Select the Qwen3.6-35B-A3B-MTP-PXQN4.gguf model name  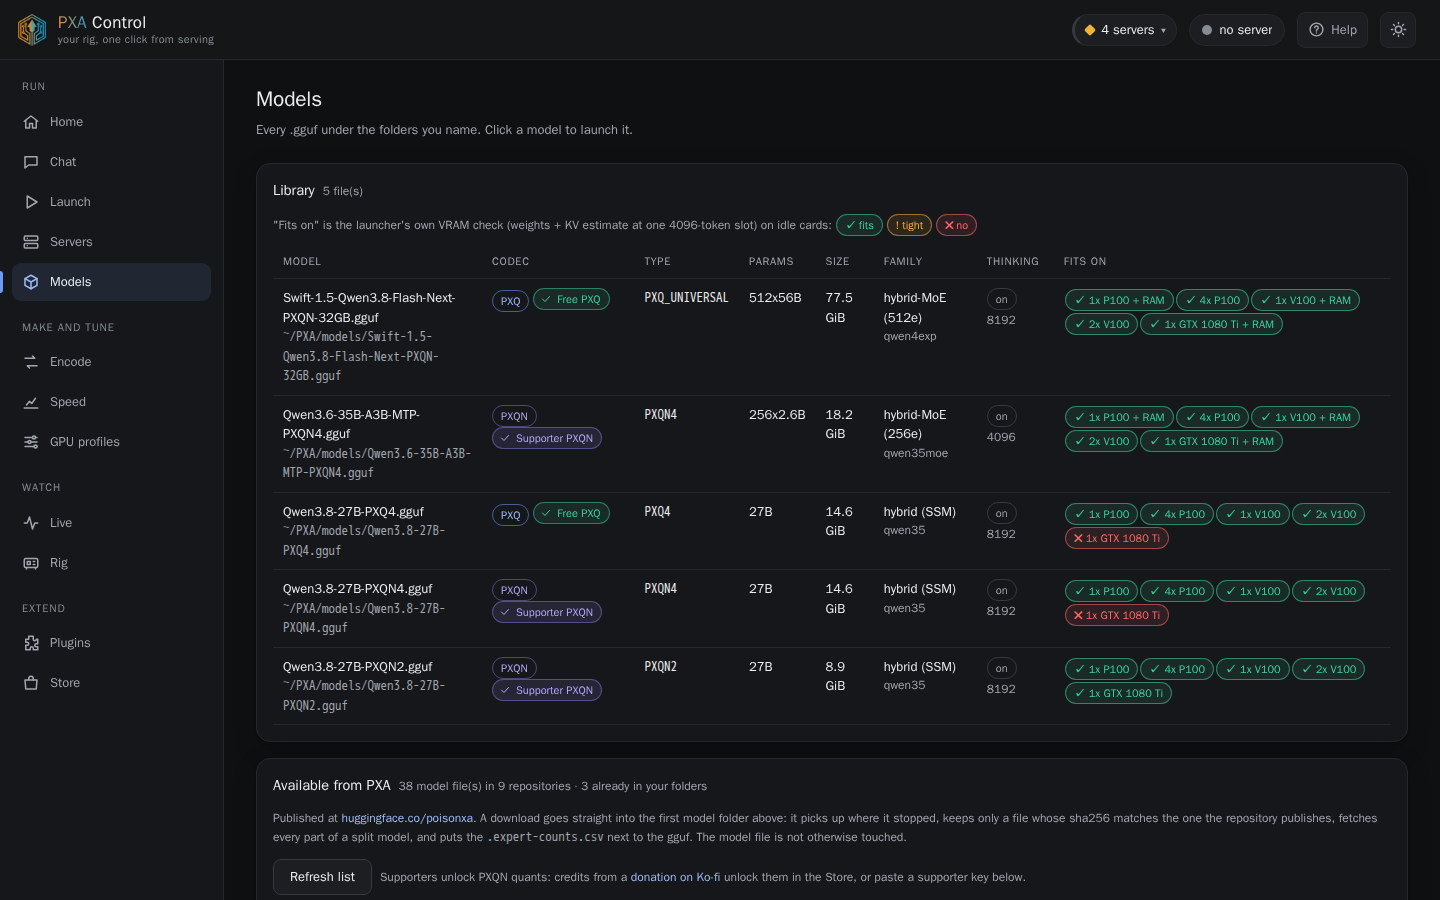pyautogui.click(x=351, y=424)
